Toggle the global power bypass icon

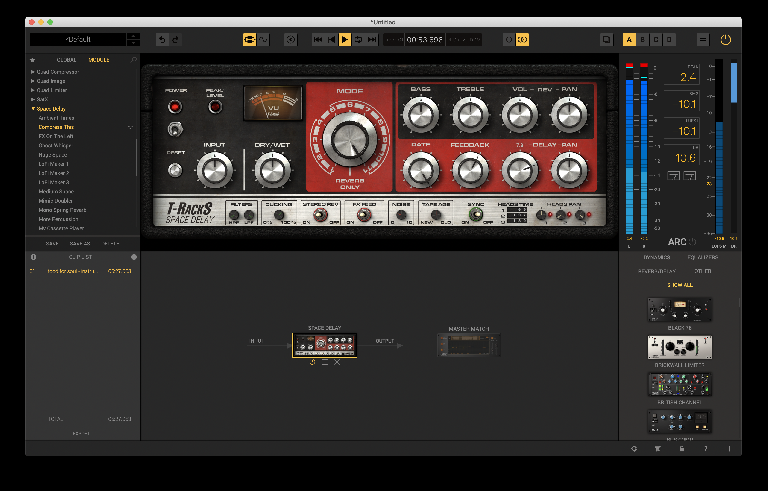(x=726, y=40)
